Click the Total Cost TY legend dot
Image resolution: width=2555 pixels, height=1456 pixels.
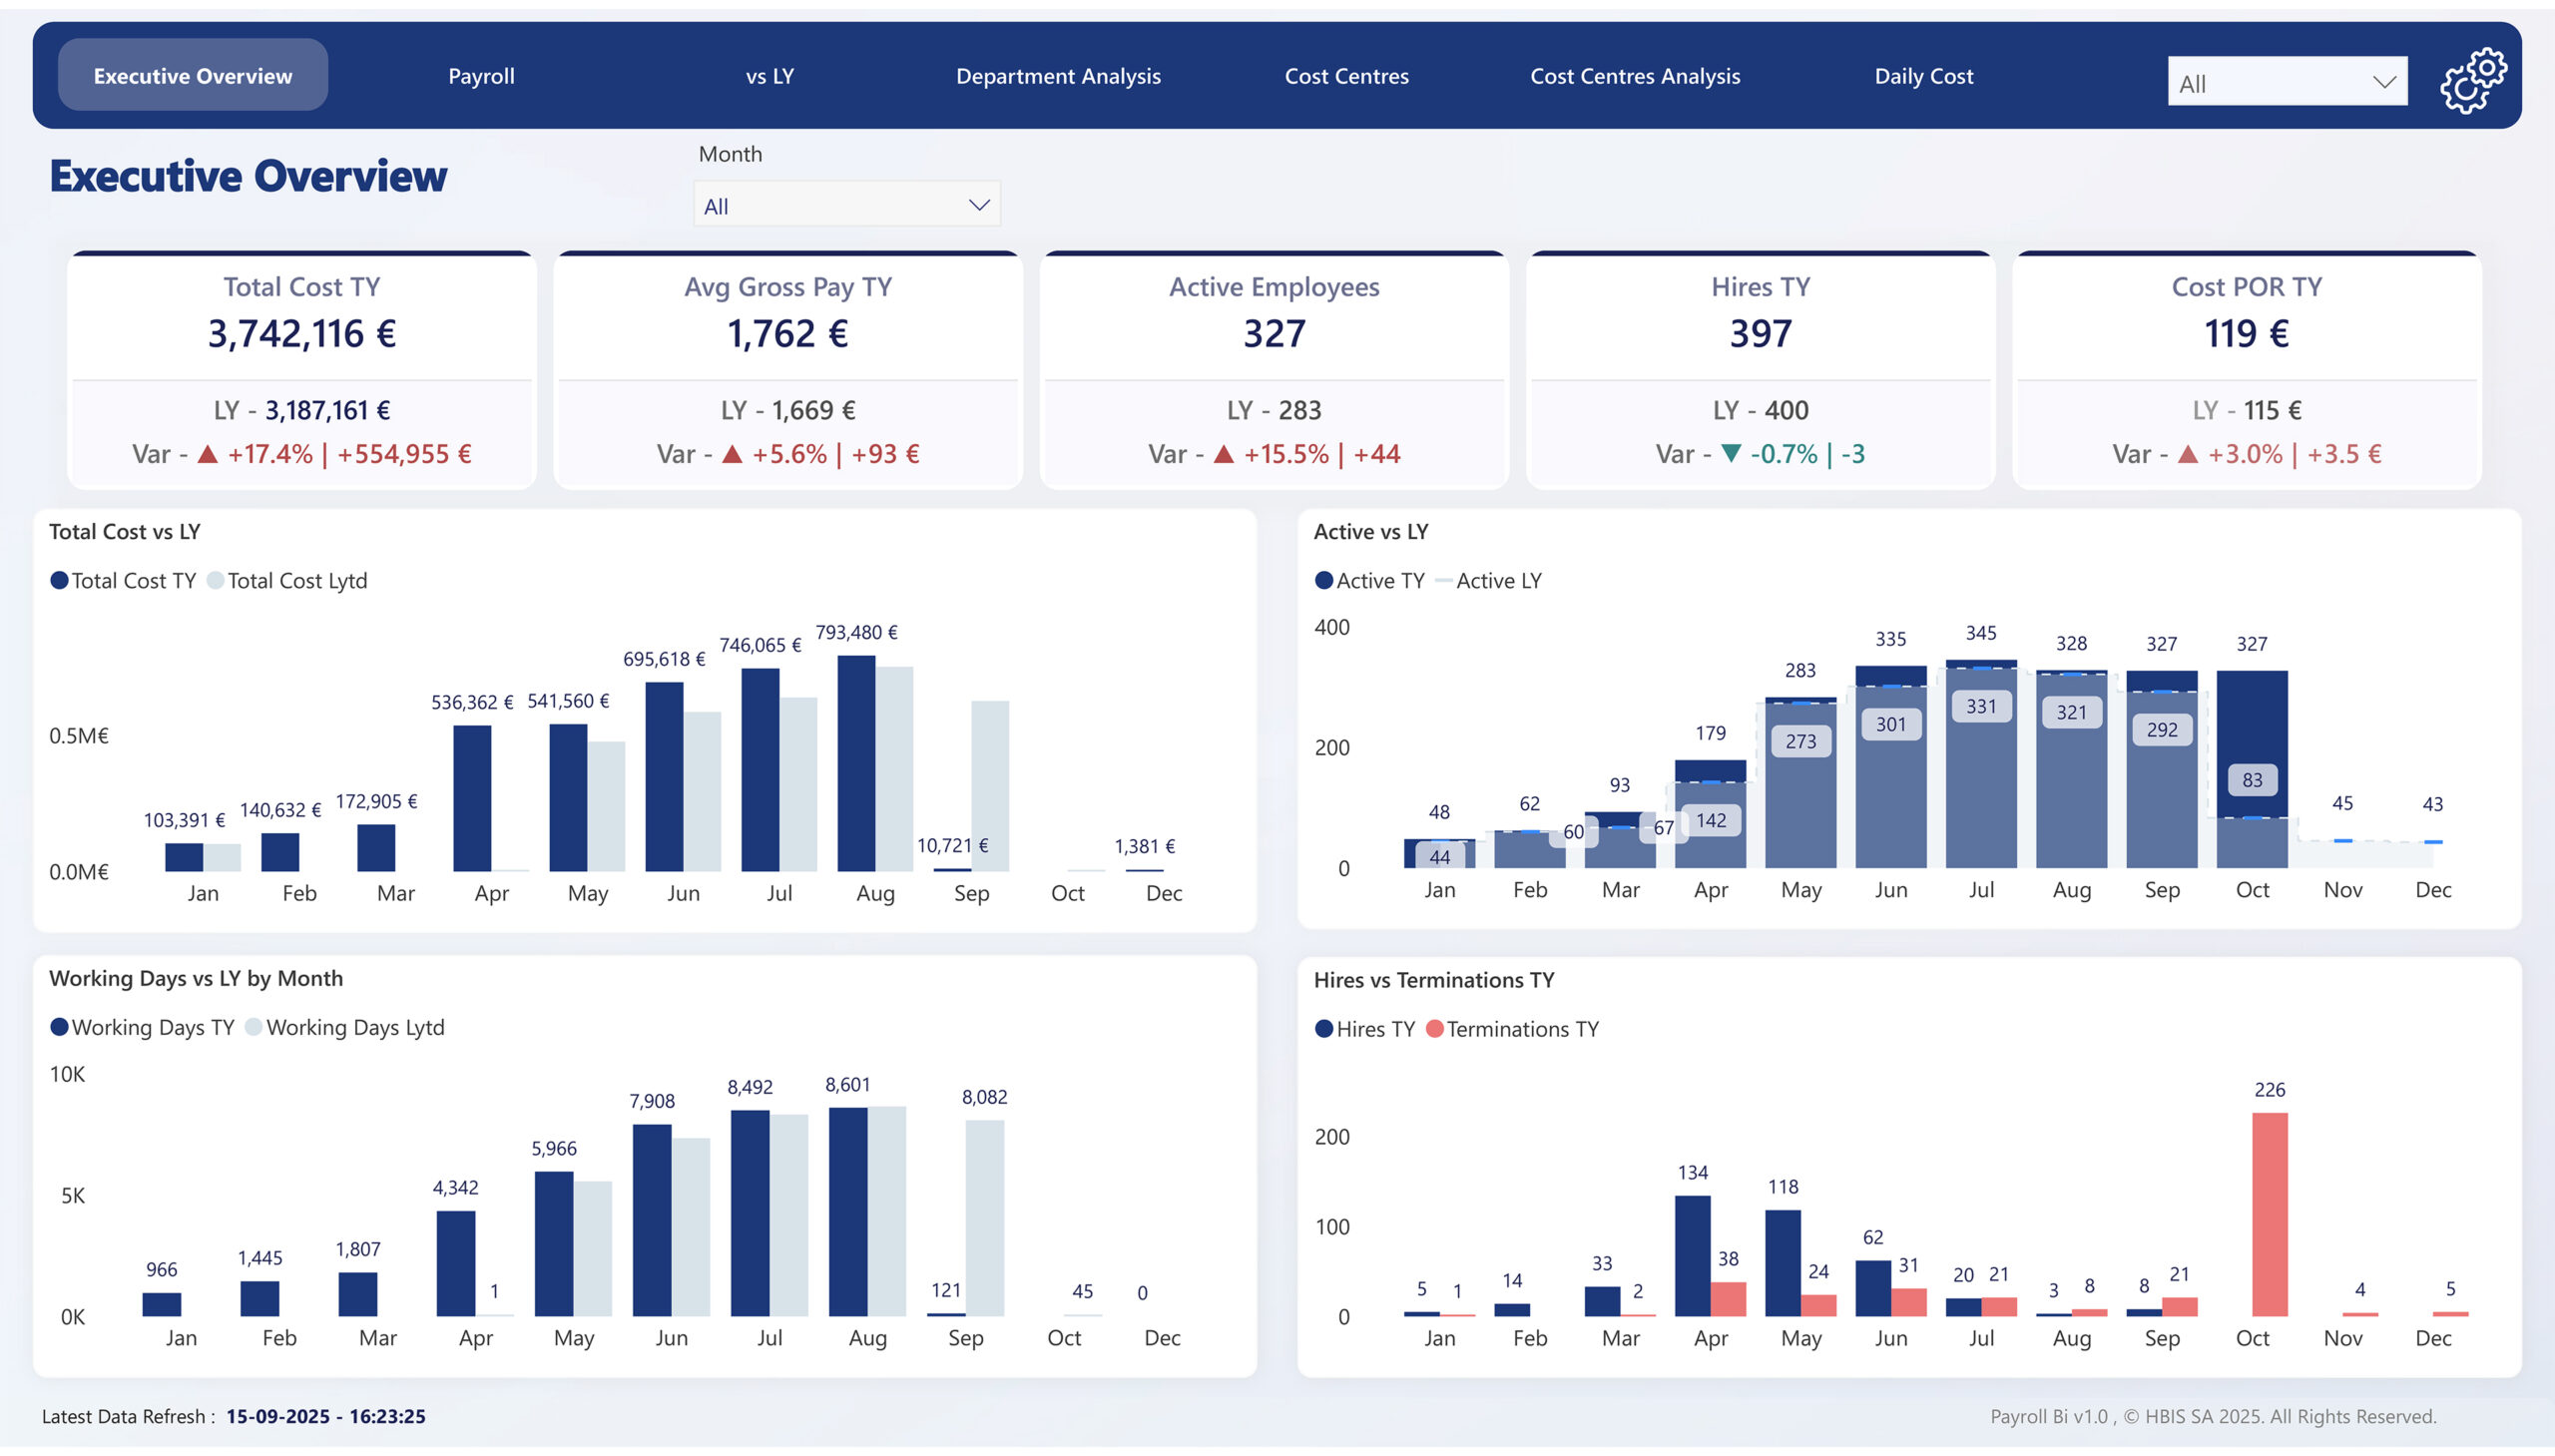click(x=61, y=580)
